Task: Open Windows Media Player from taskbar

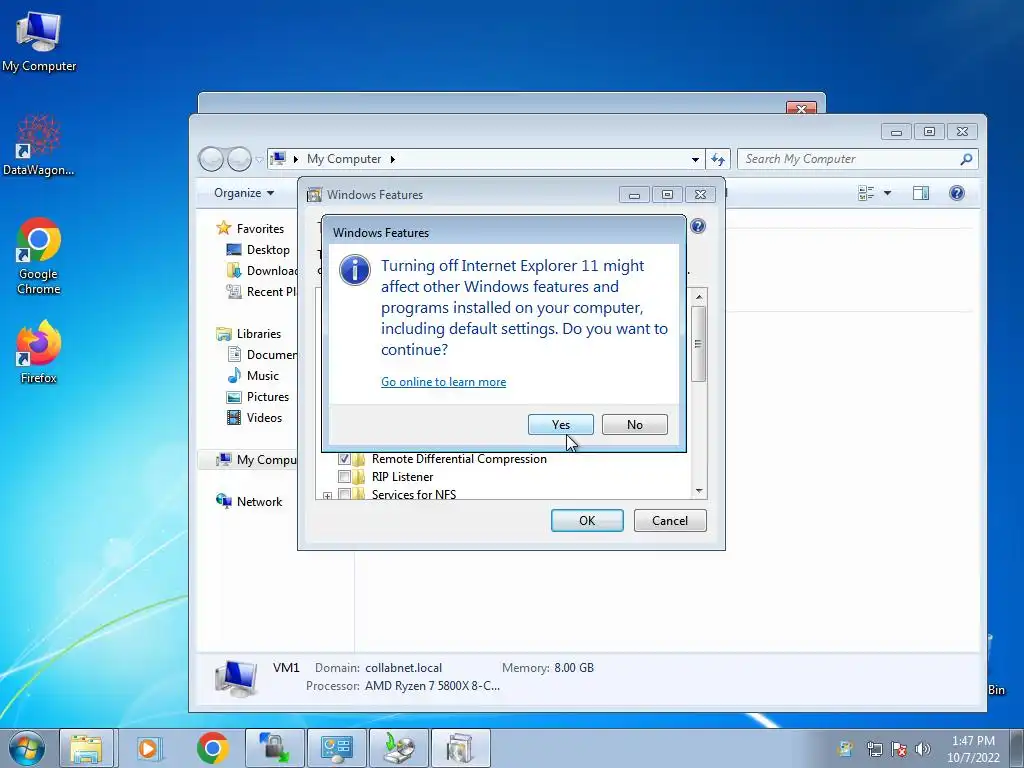Action: click(148, 748)
